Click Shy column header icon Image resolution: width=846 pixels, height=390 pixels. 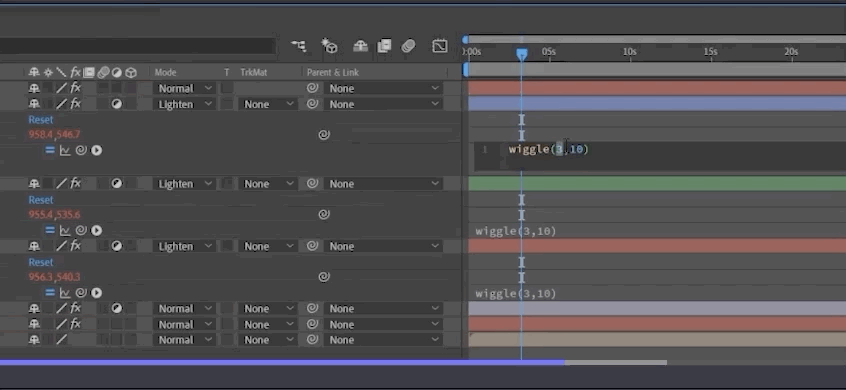click(34, 72)
